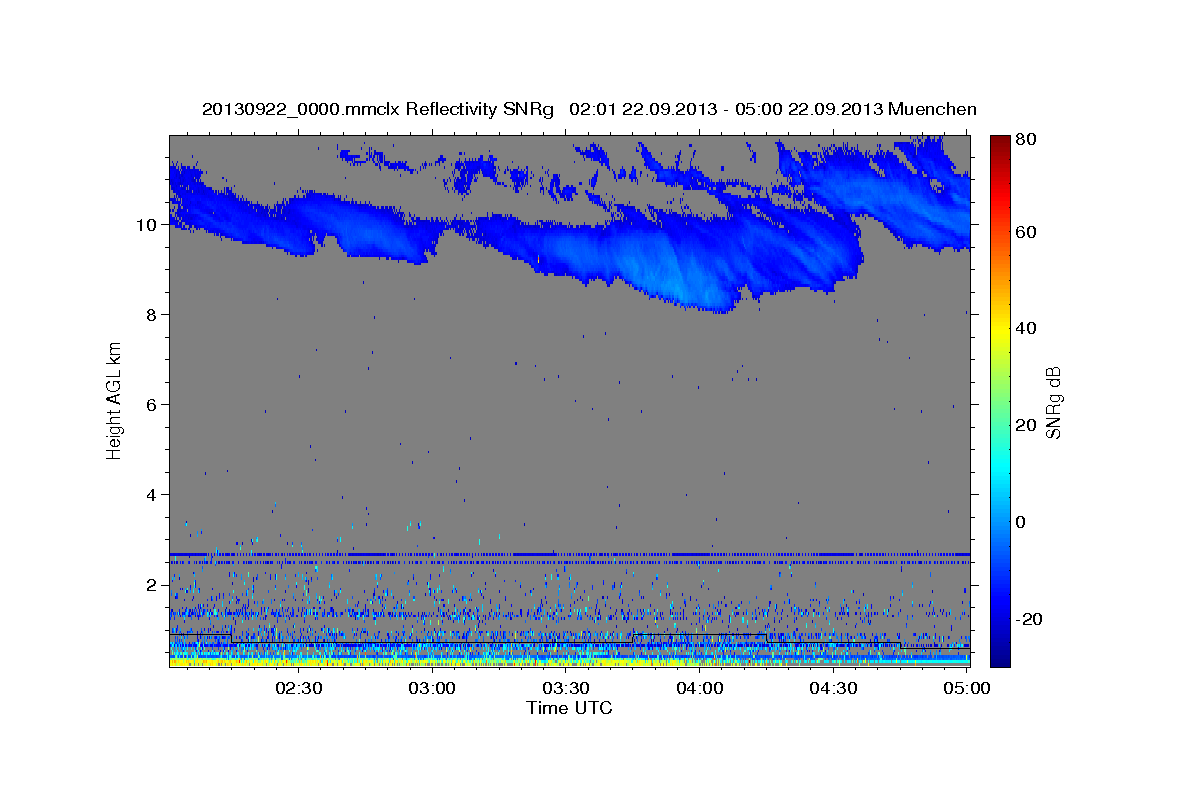Click the 'Height AGL km' axis label

115,399
